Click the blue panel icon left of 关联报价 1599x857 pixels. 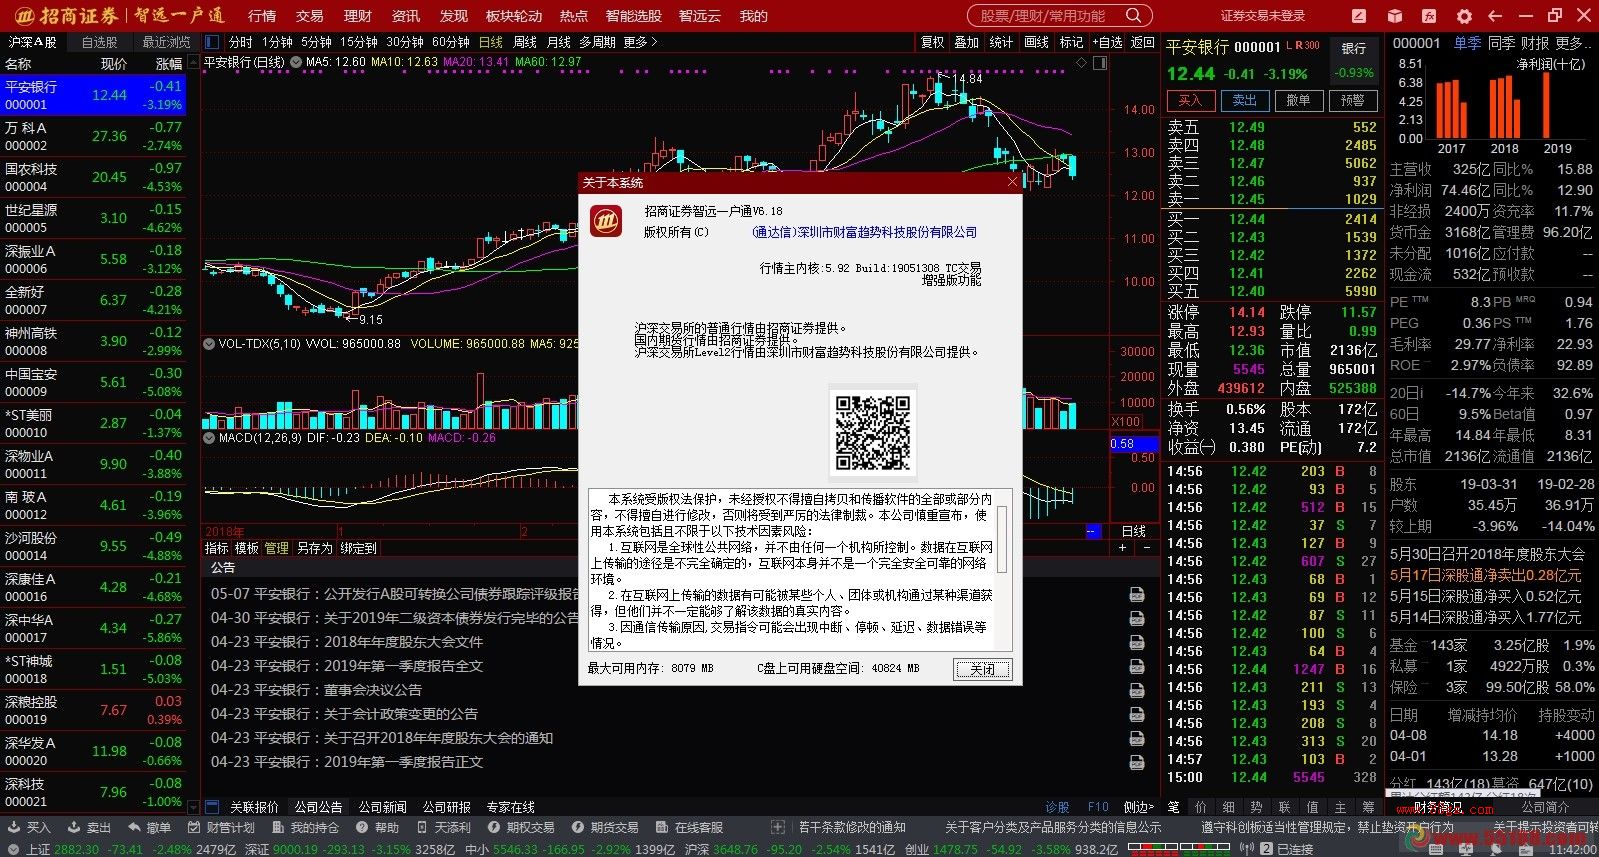tap(211, 806)
